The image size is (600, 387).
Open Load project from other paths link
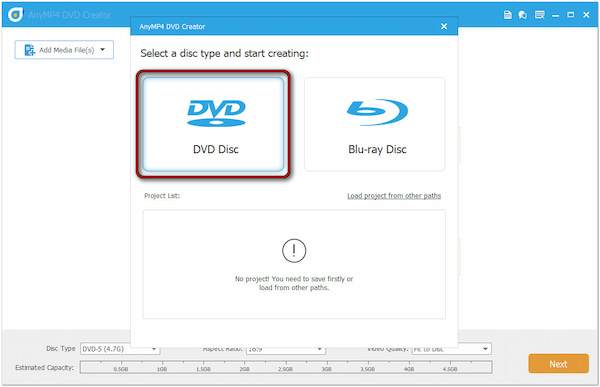pyautogui.click(x=394, y=196)
